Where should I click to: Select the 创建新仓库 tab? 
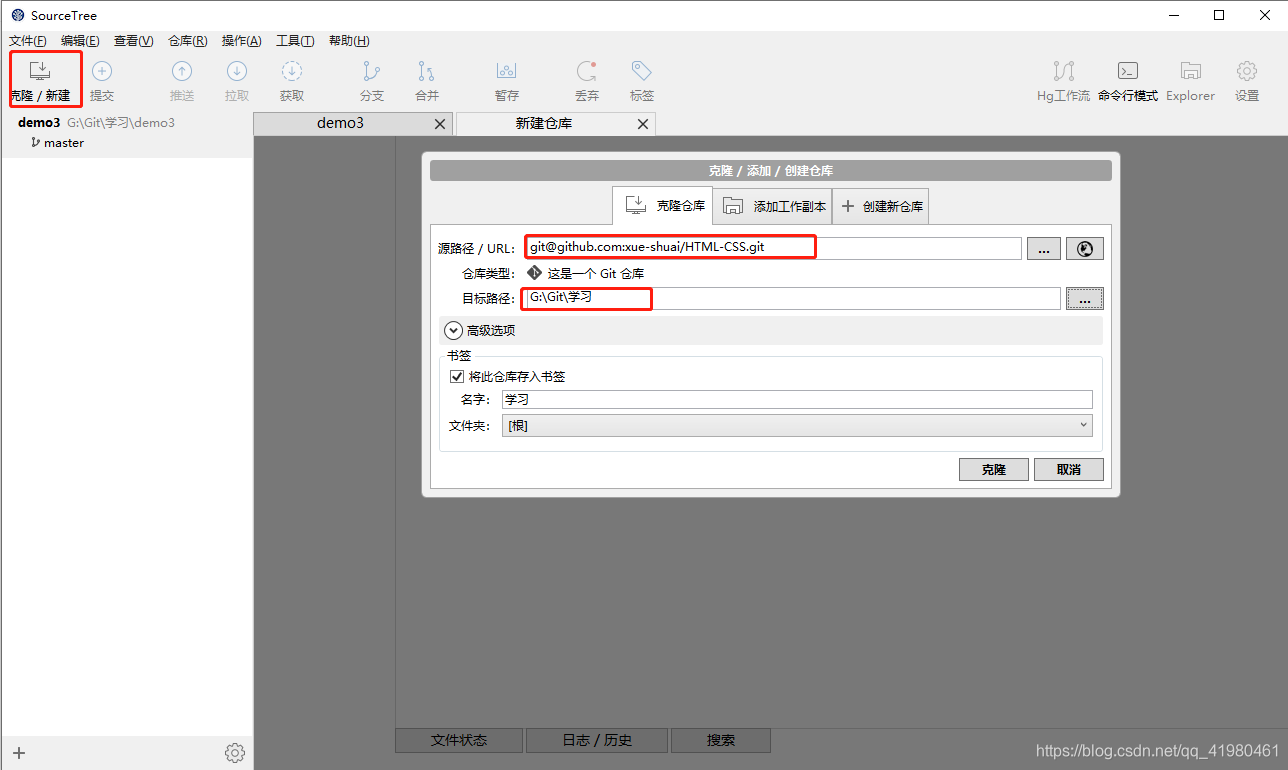point(881,206)
